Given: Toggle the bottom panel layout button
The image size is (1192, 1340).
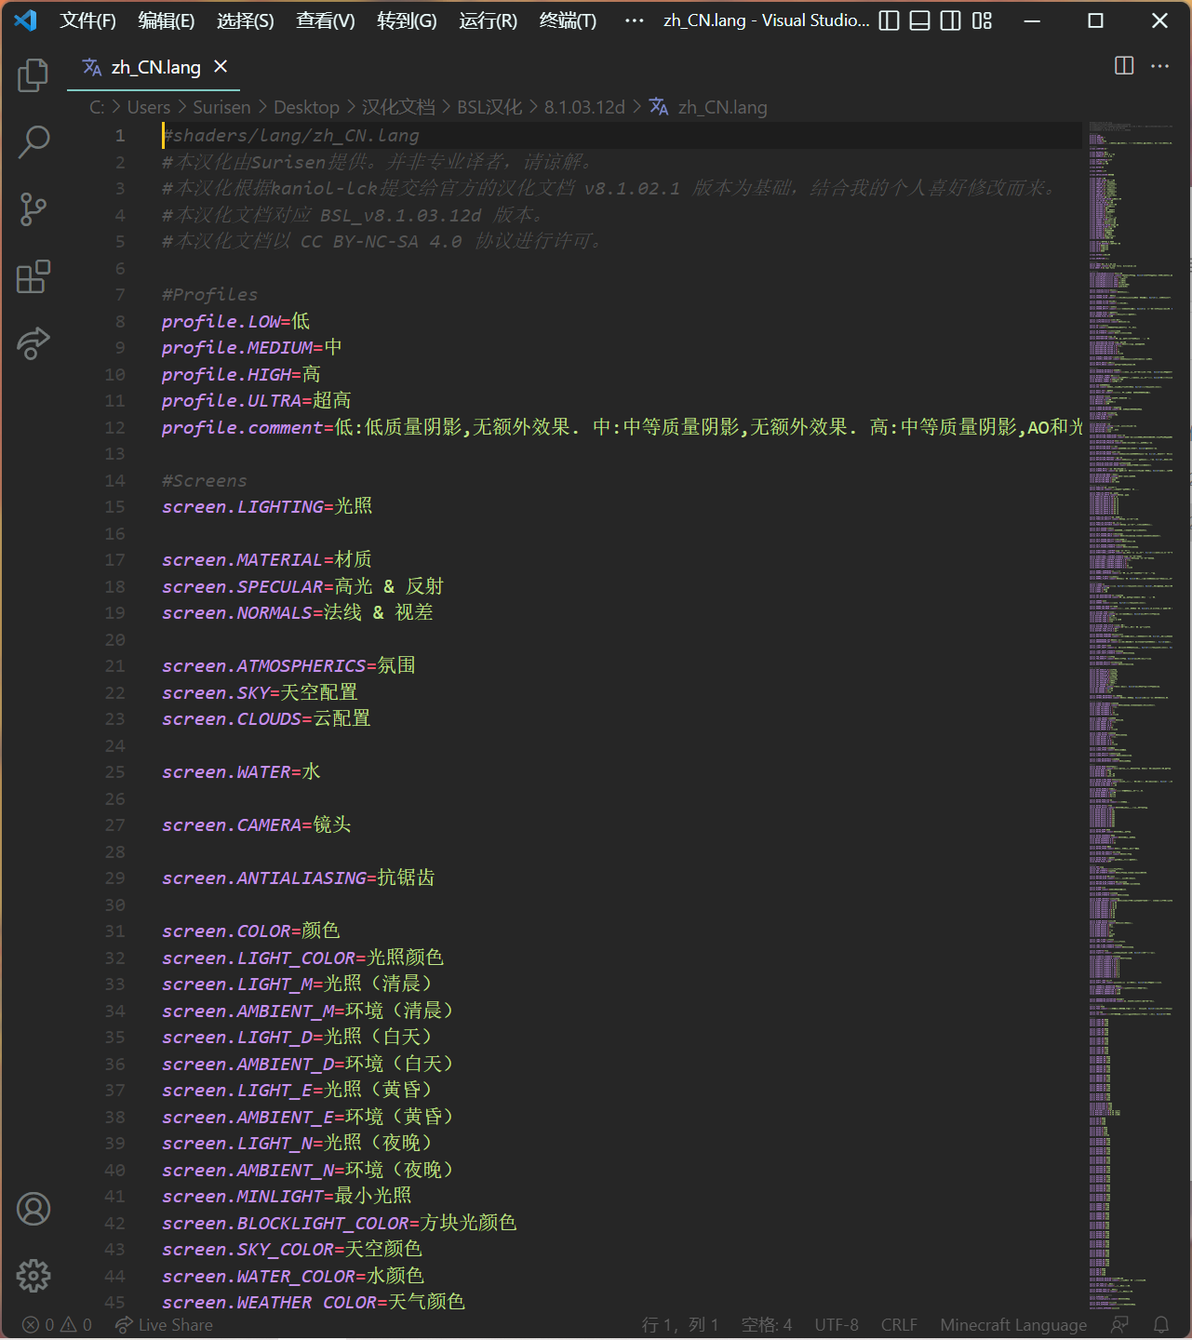Looking at the screenshot, I should 920,21.
